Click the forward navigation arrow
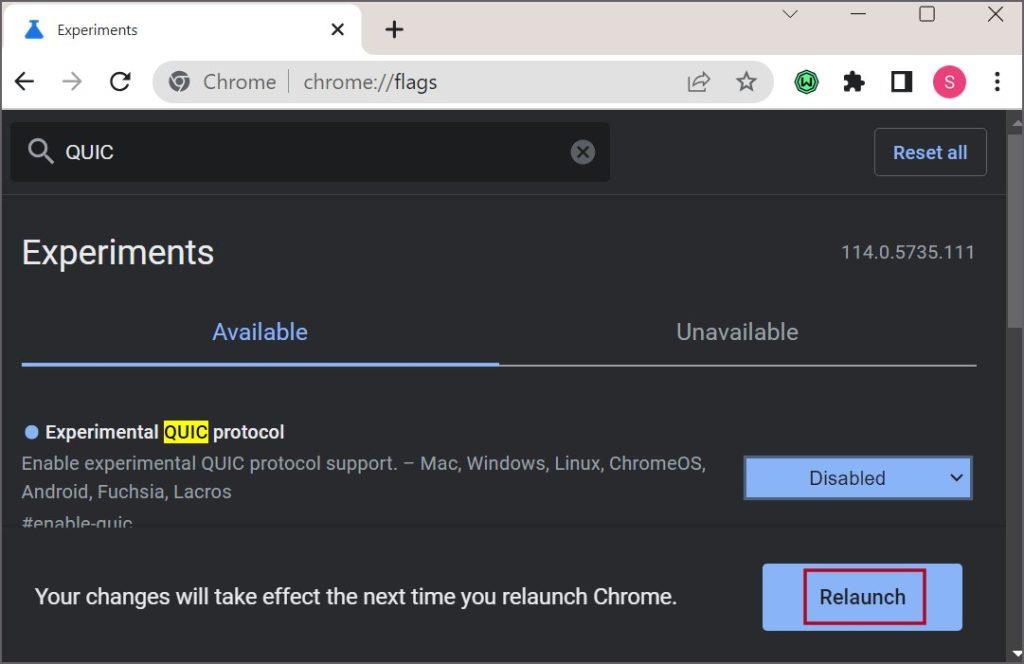This screenshot has width=1024, height=664. (x=72, y=82)
